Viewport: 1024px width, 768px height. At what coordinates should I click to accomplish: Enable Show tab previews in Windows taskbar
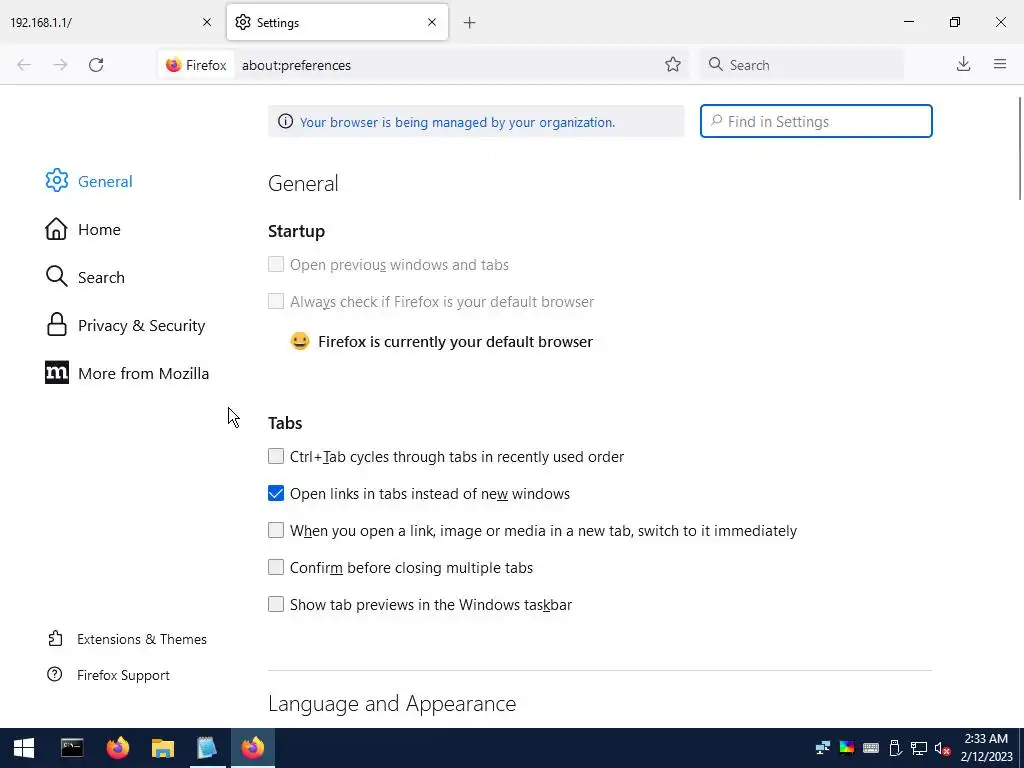point(276,604)
